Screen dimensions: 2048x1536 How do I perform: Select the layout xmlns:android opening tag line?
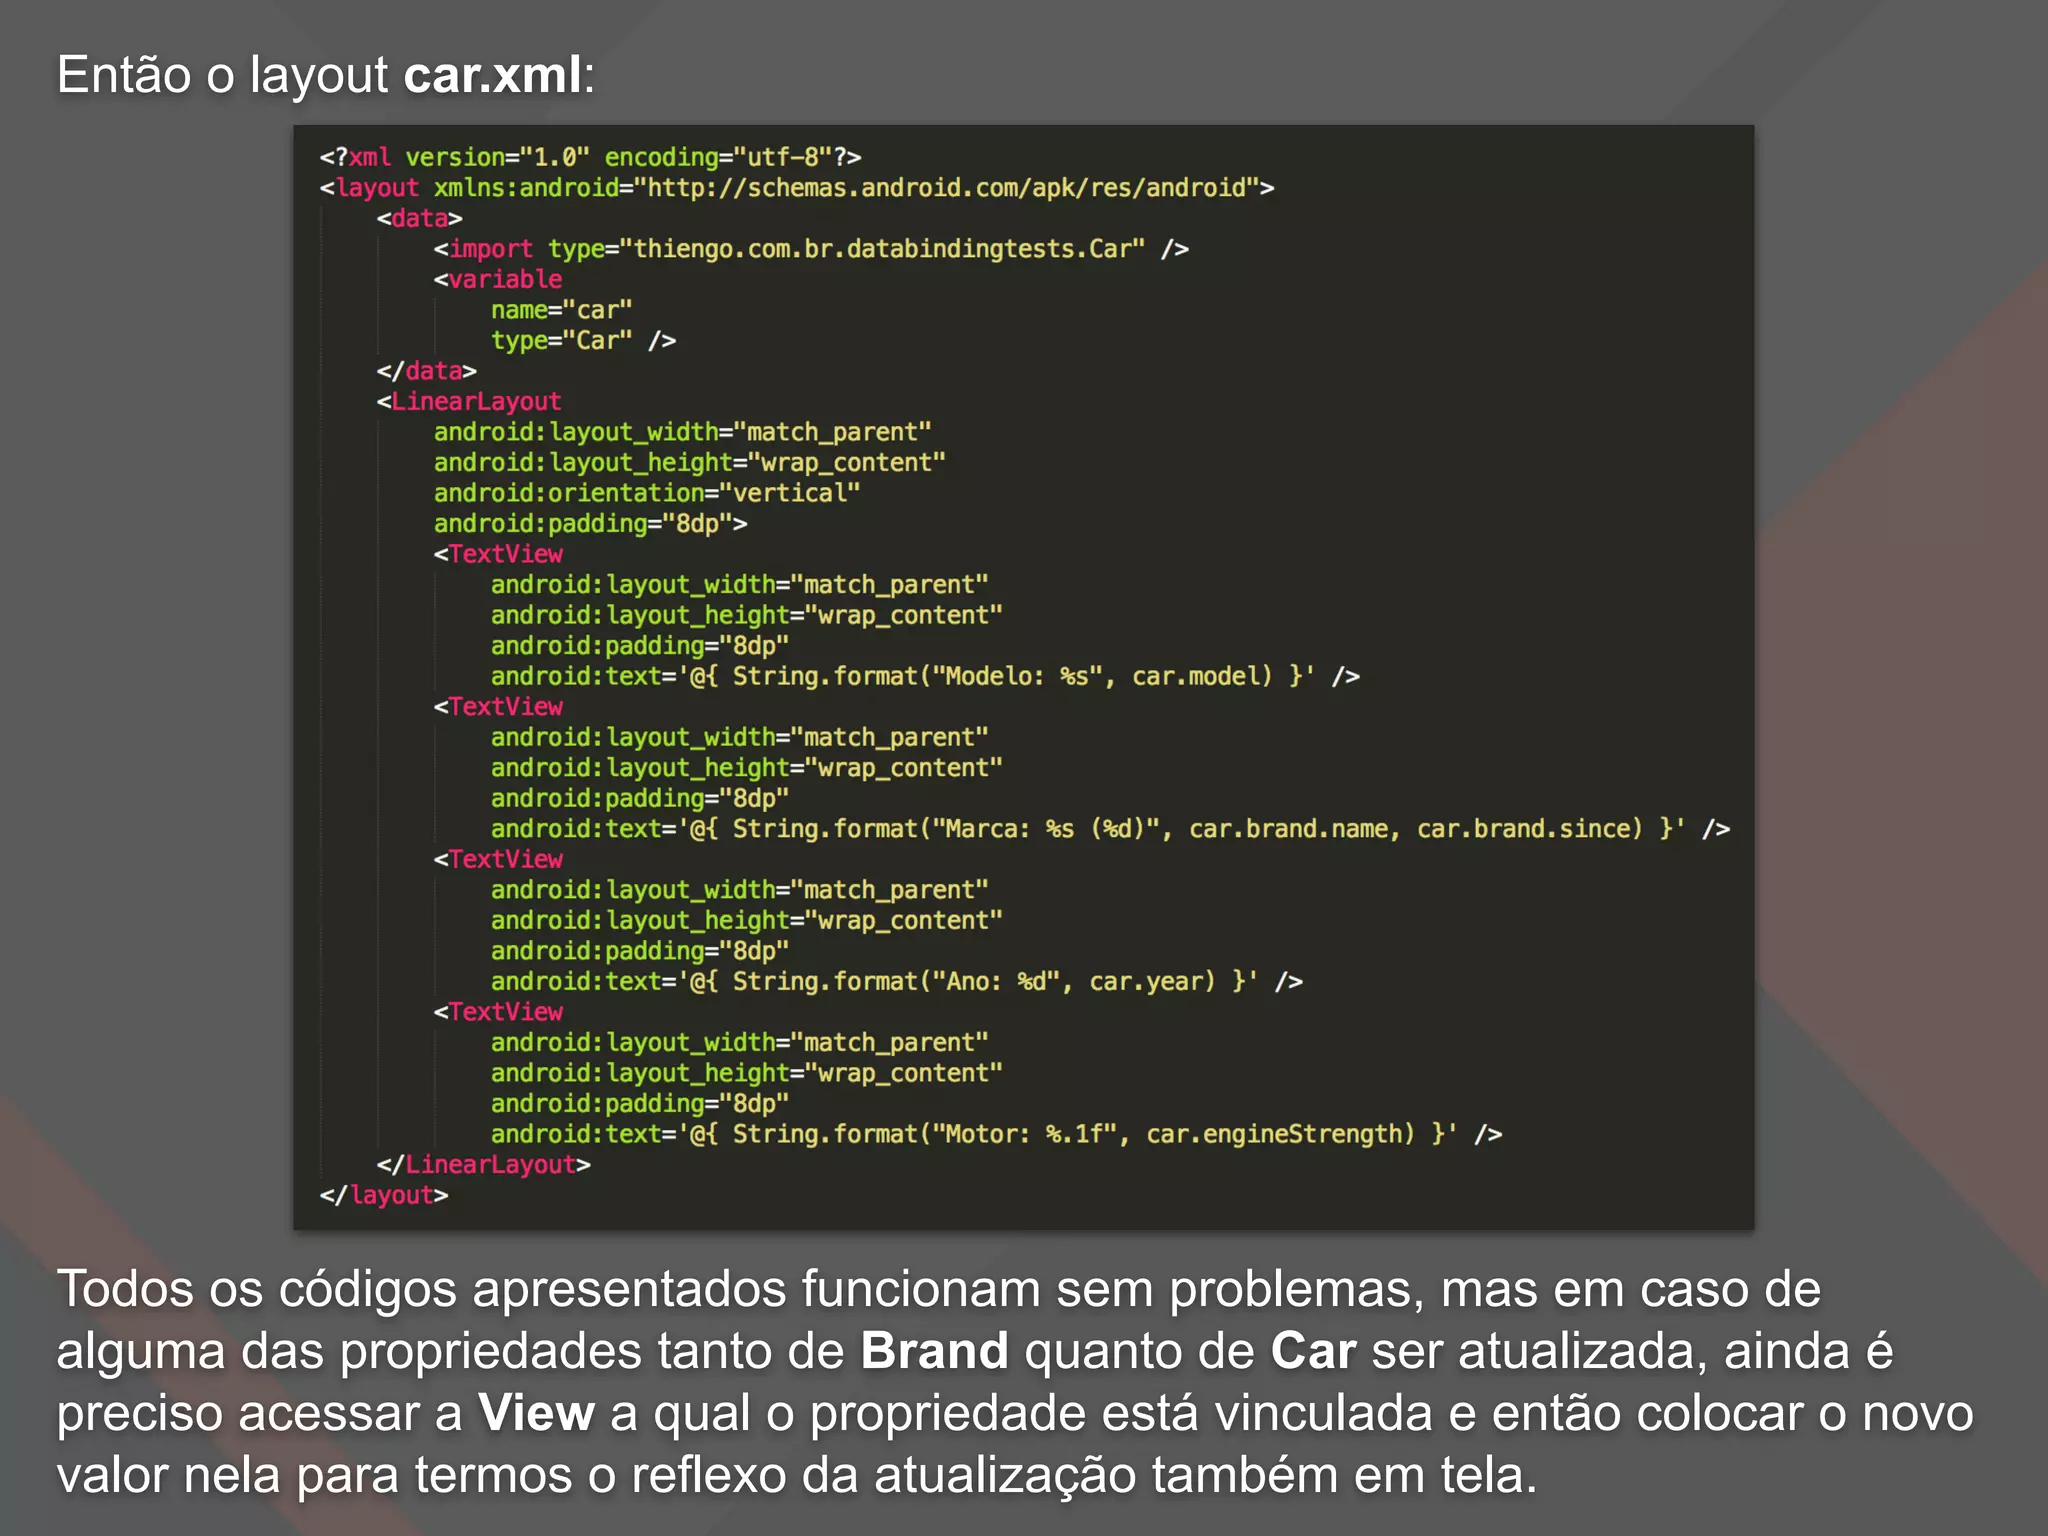[x=797, y=188]
